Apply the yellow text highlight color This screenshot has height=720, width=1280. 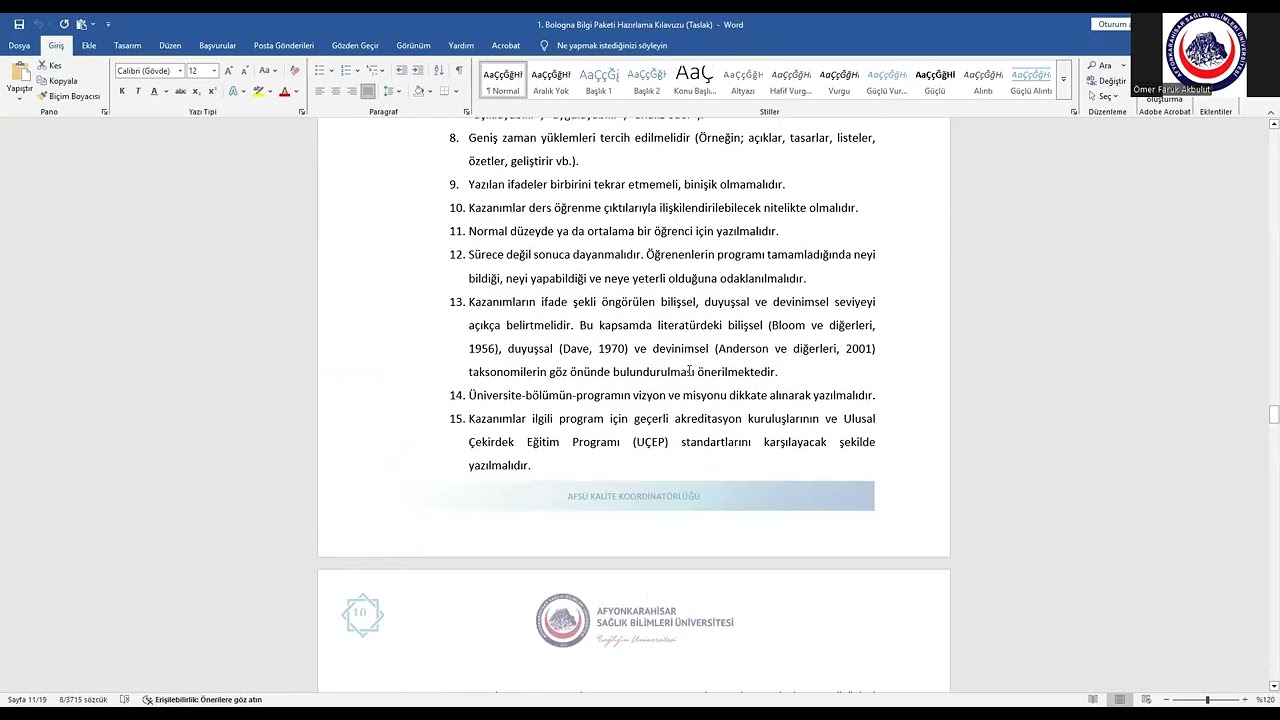[258, 91]
